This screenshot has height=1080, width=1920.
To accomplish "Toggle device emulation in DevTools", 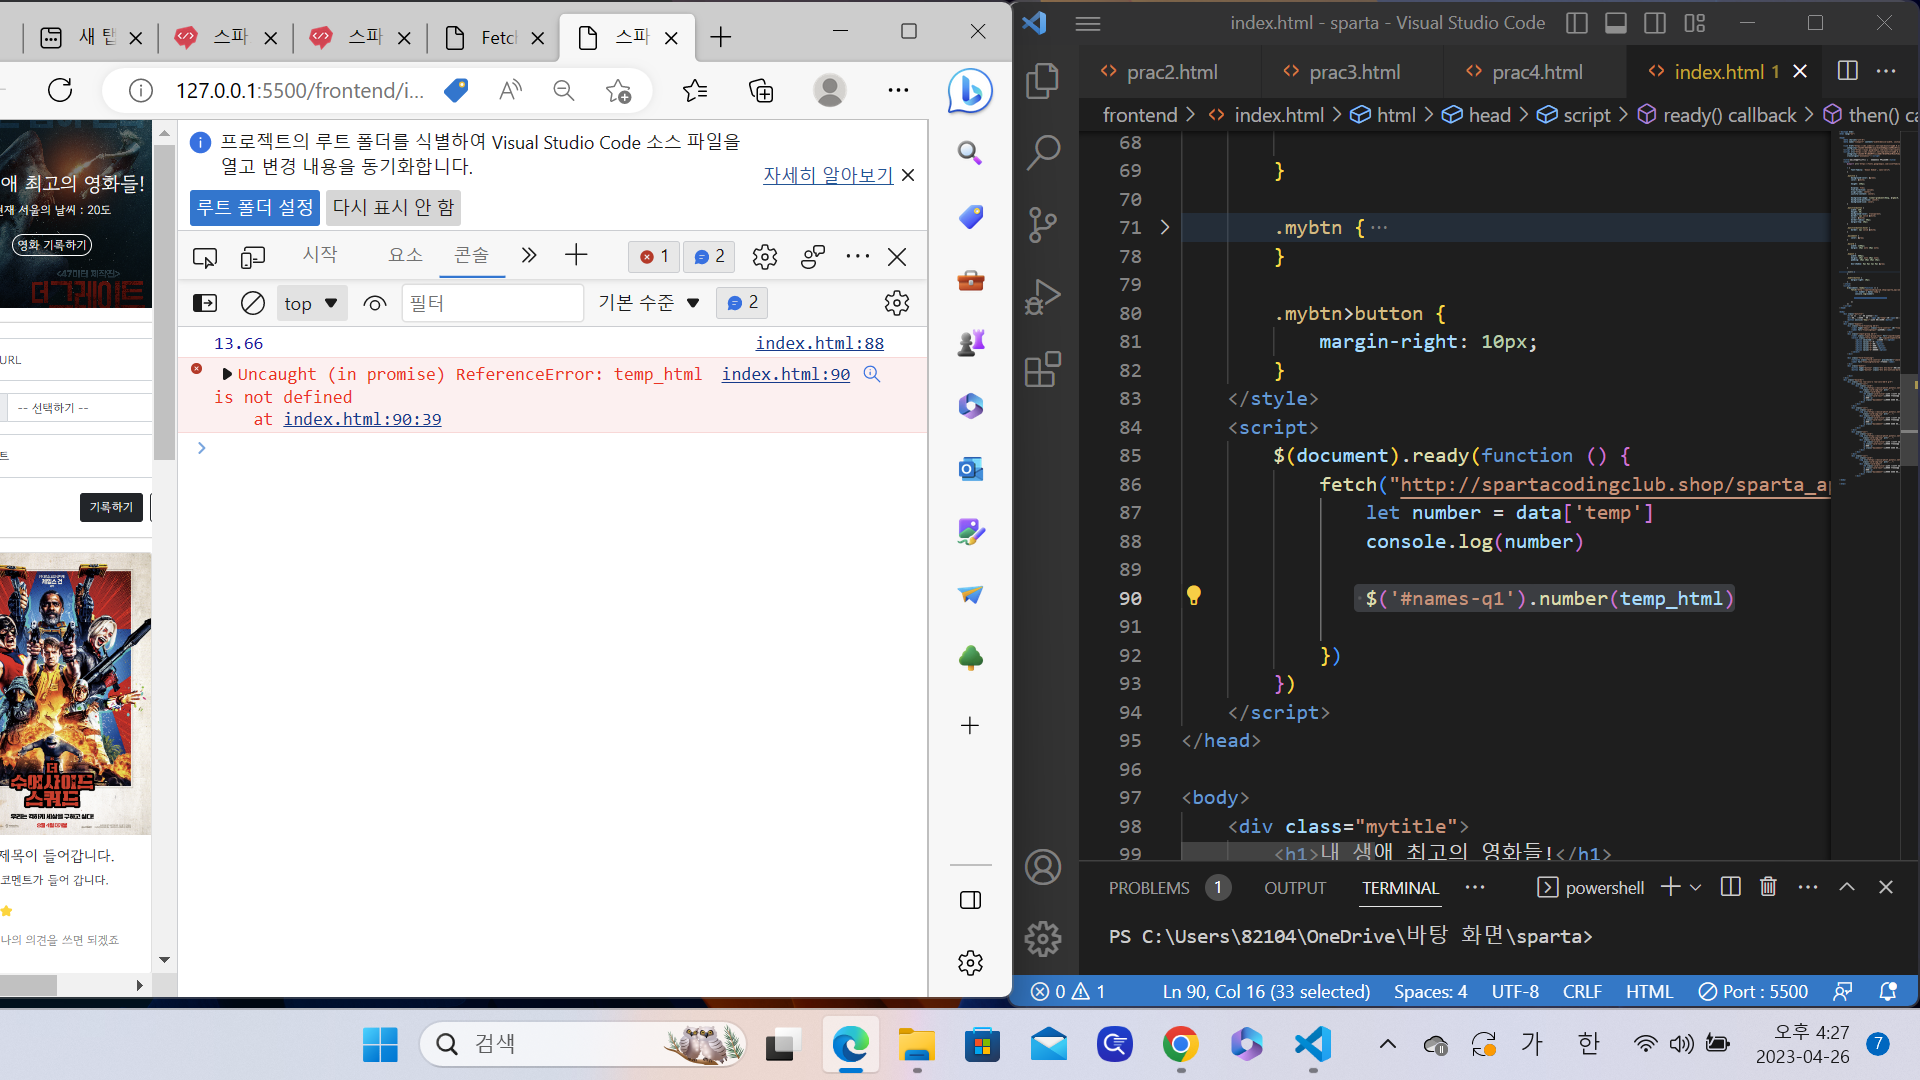I will (x=253, y=257).
